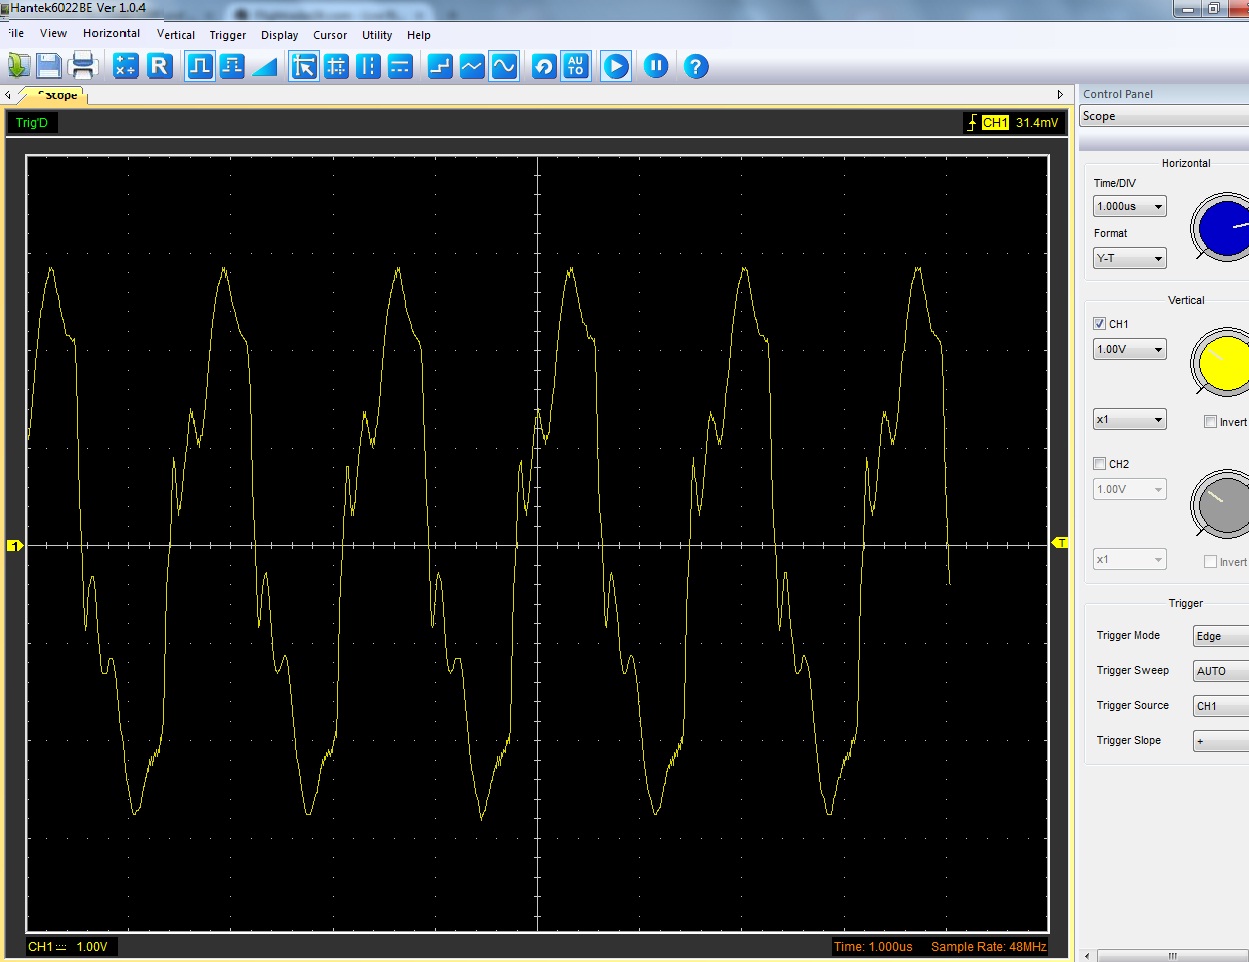1249x962 pixels.
Task: Open the Trigger Source CH1 dropdown
Action: [1221, 706]
